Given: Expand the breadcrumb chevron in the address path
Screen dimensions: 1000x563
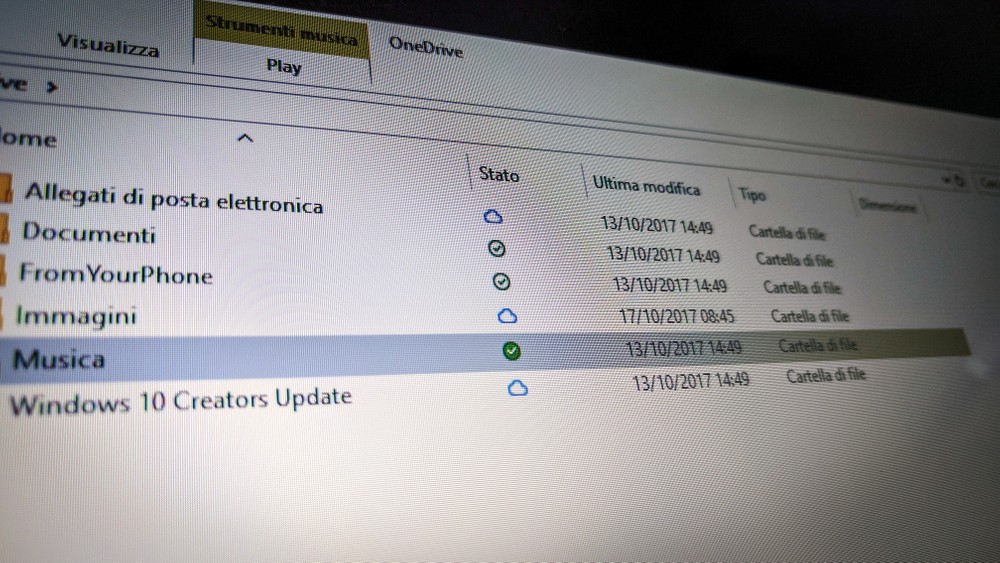Looking at the screenshot, I should click(51, 86).
